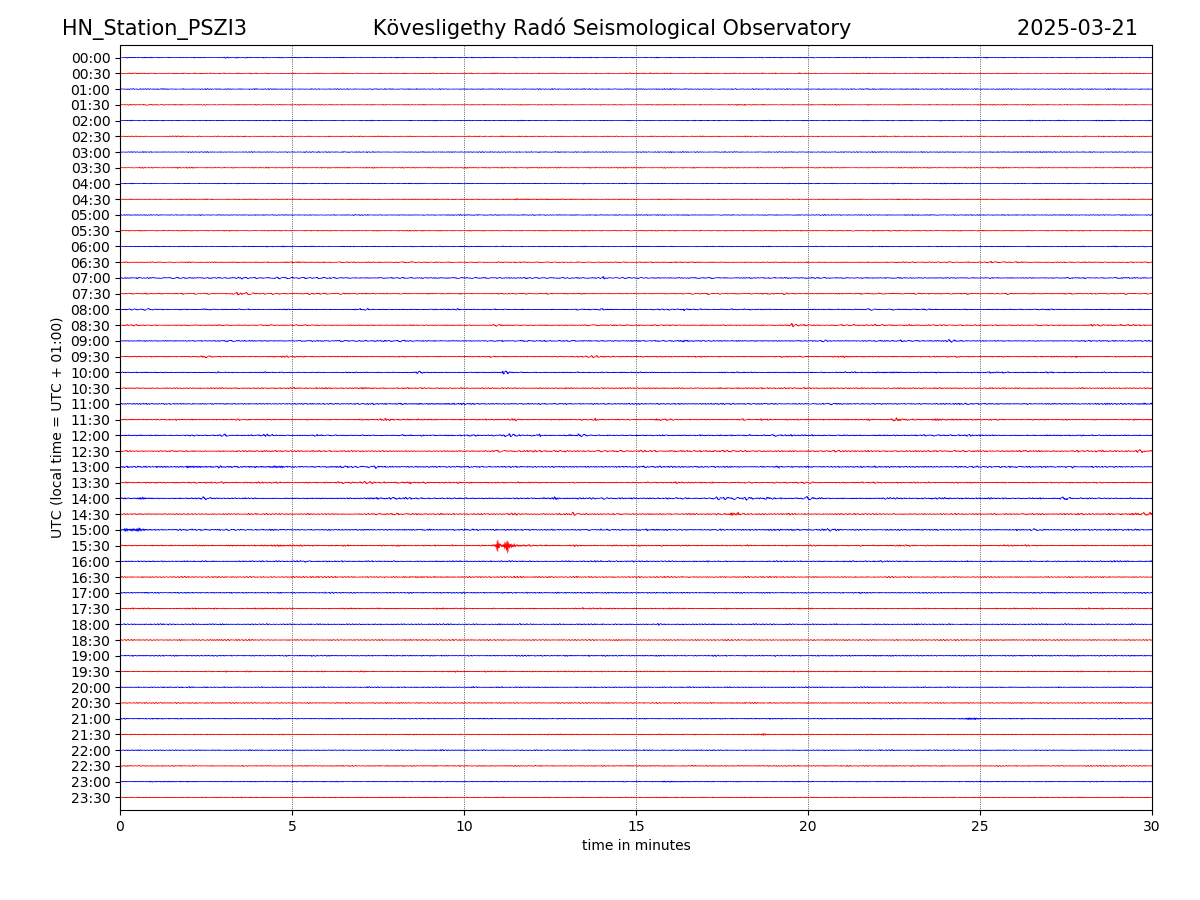The width and height of the screenshot is (1200, 900).
Task: Select the 00:00 row label
Action: 90,58
